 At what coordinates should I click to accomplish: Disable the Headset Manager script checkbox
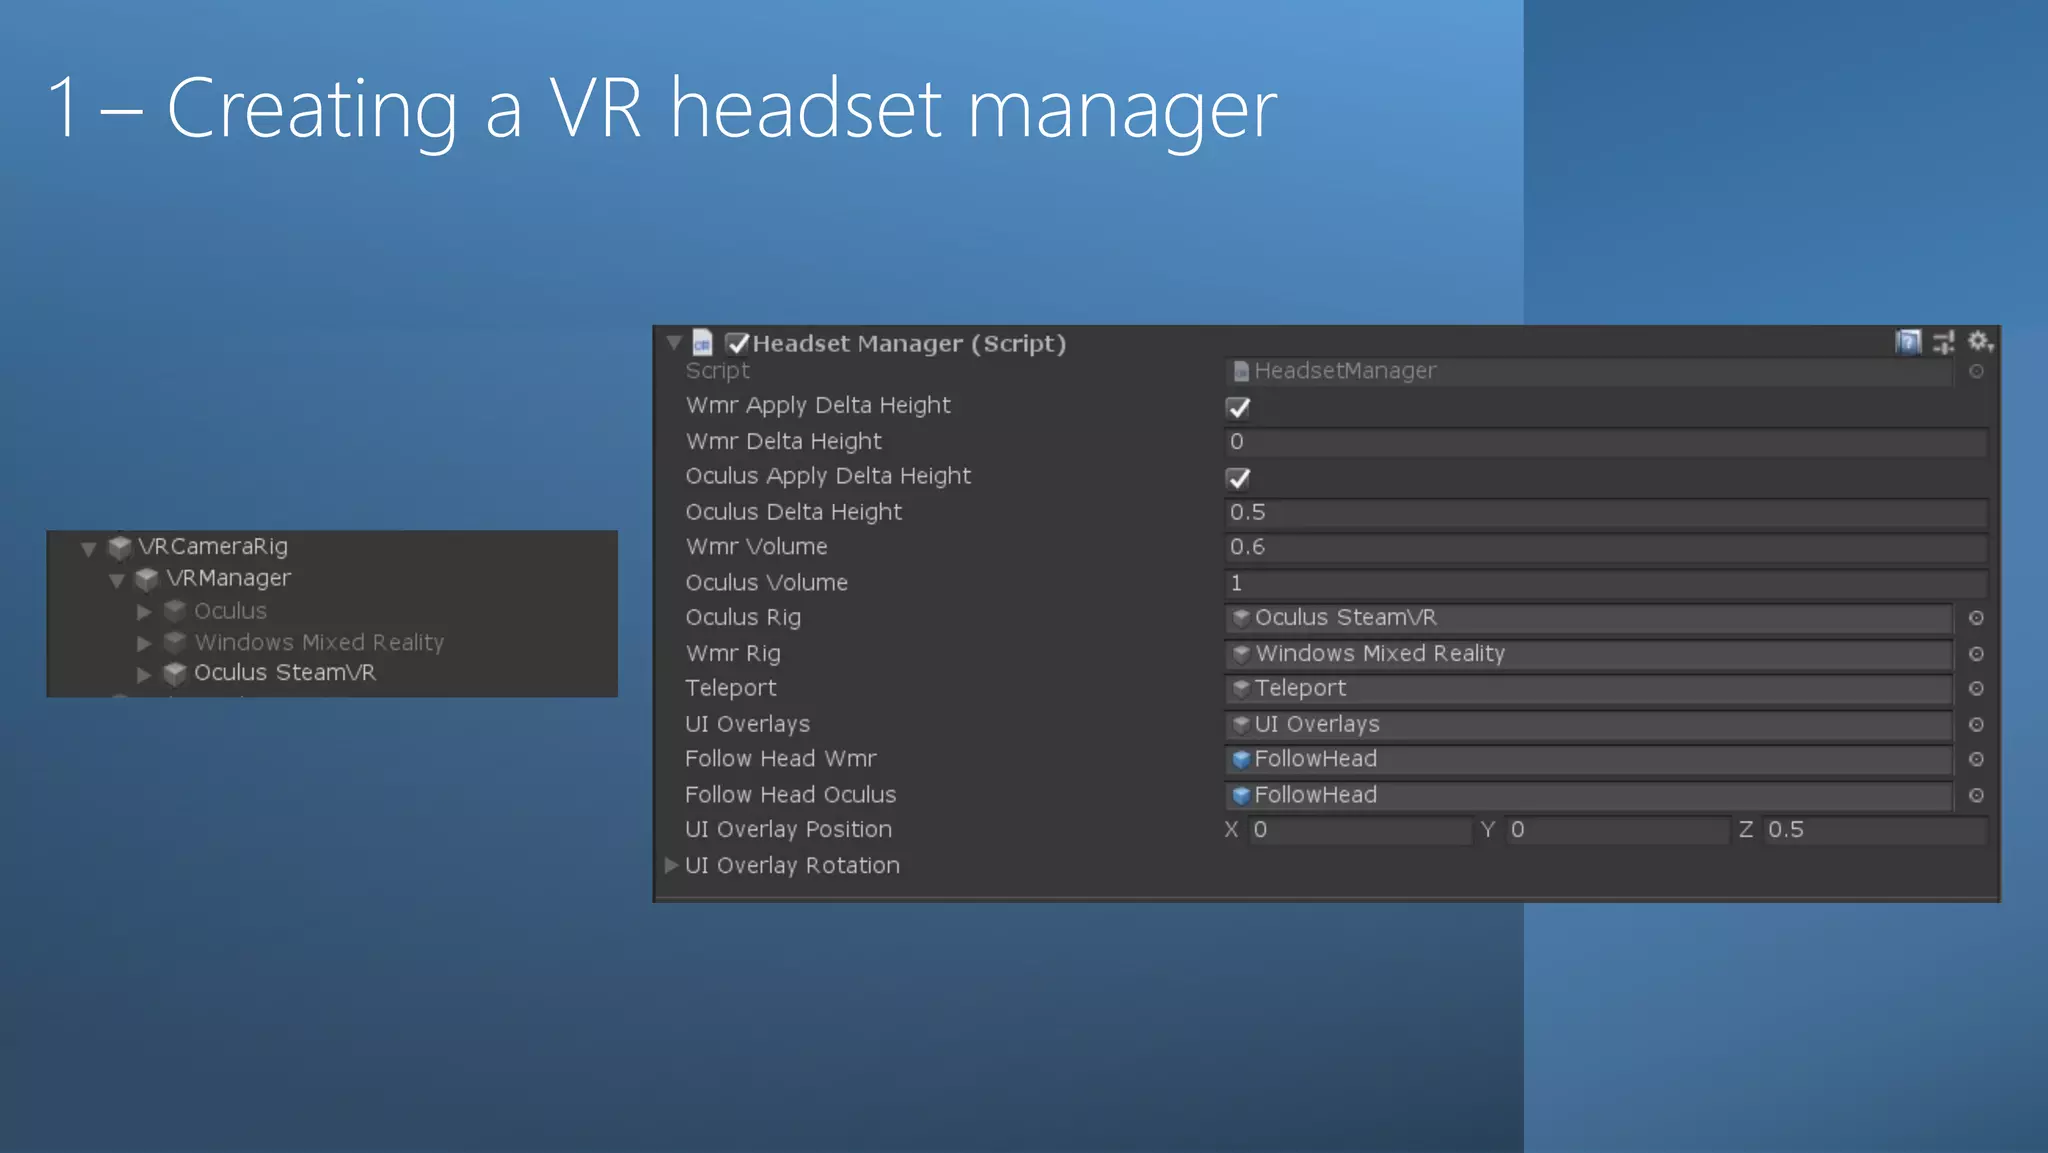tap(737, 344)
